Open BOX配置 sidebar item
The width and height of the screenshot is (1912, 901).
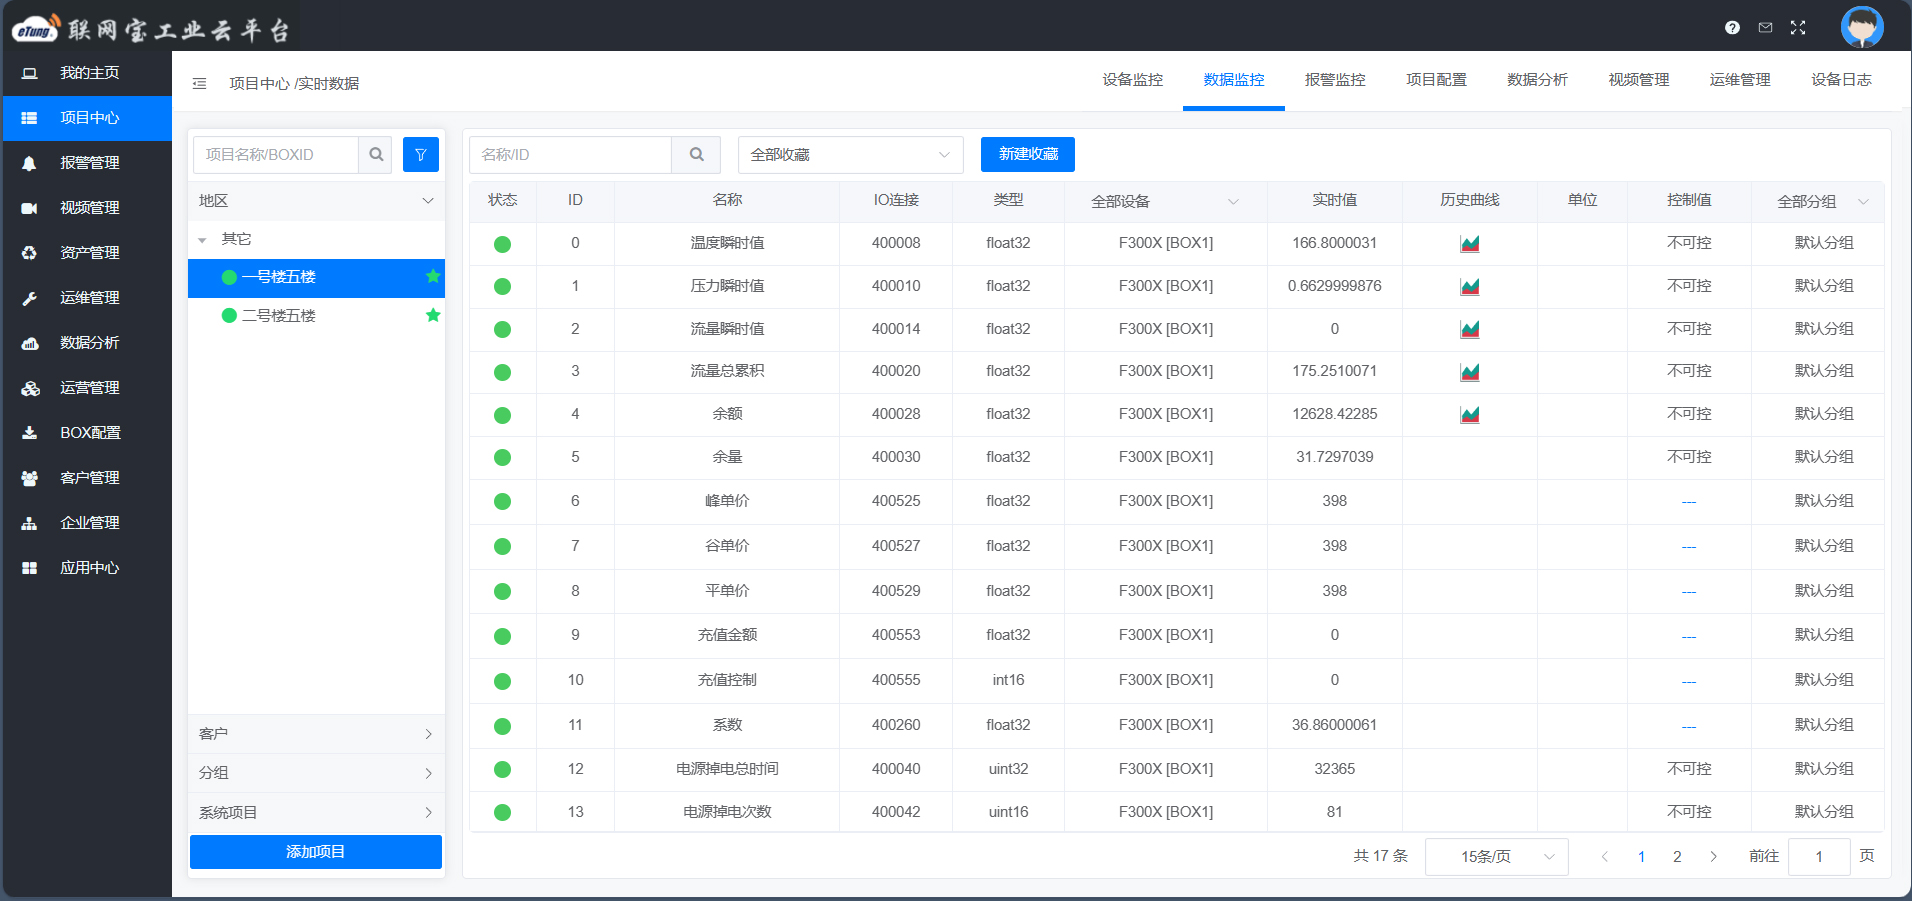tap(87, 433)
